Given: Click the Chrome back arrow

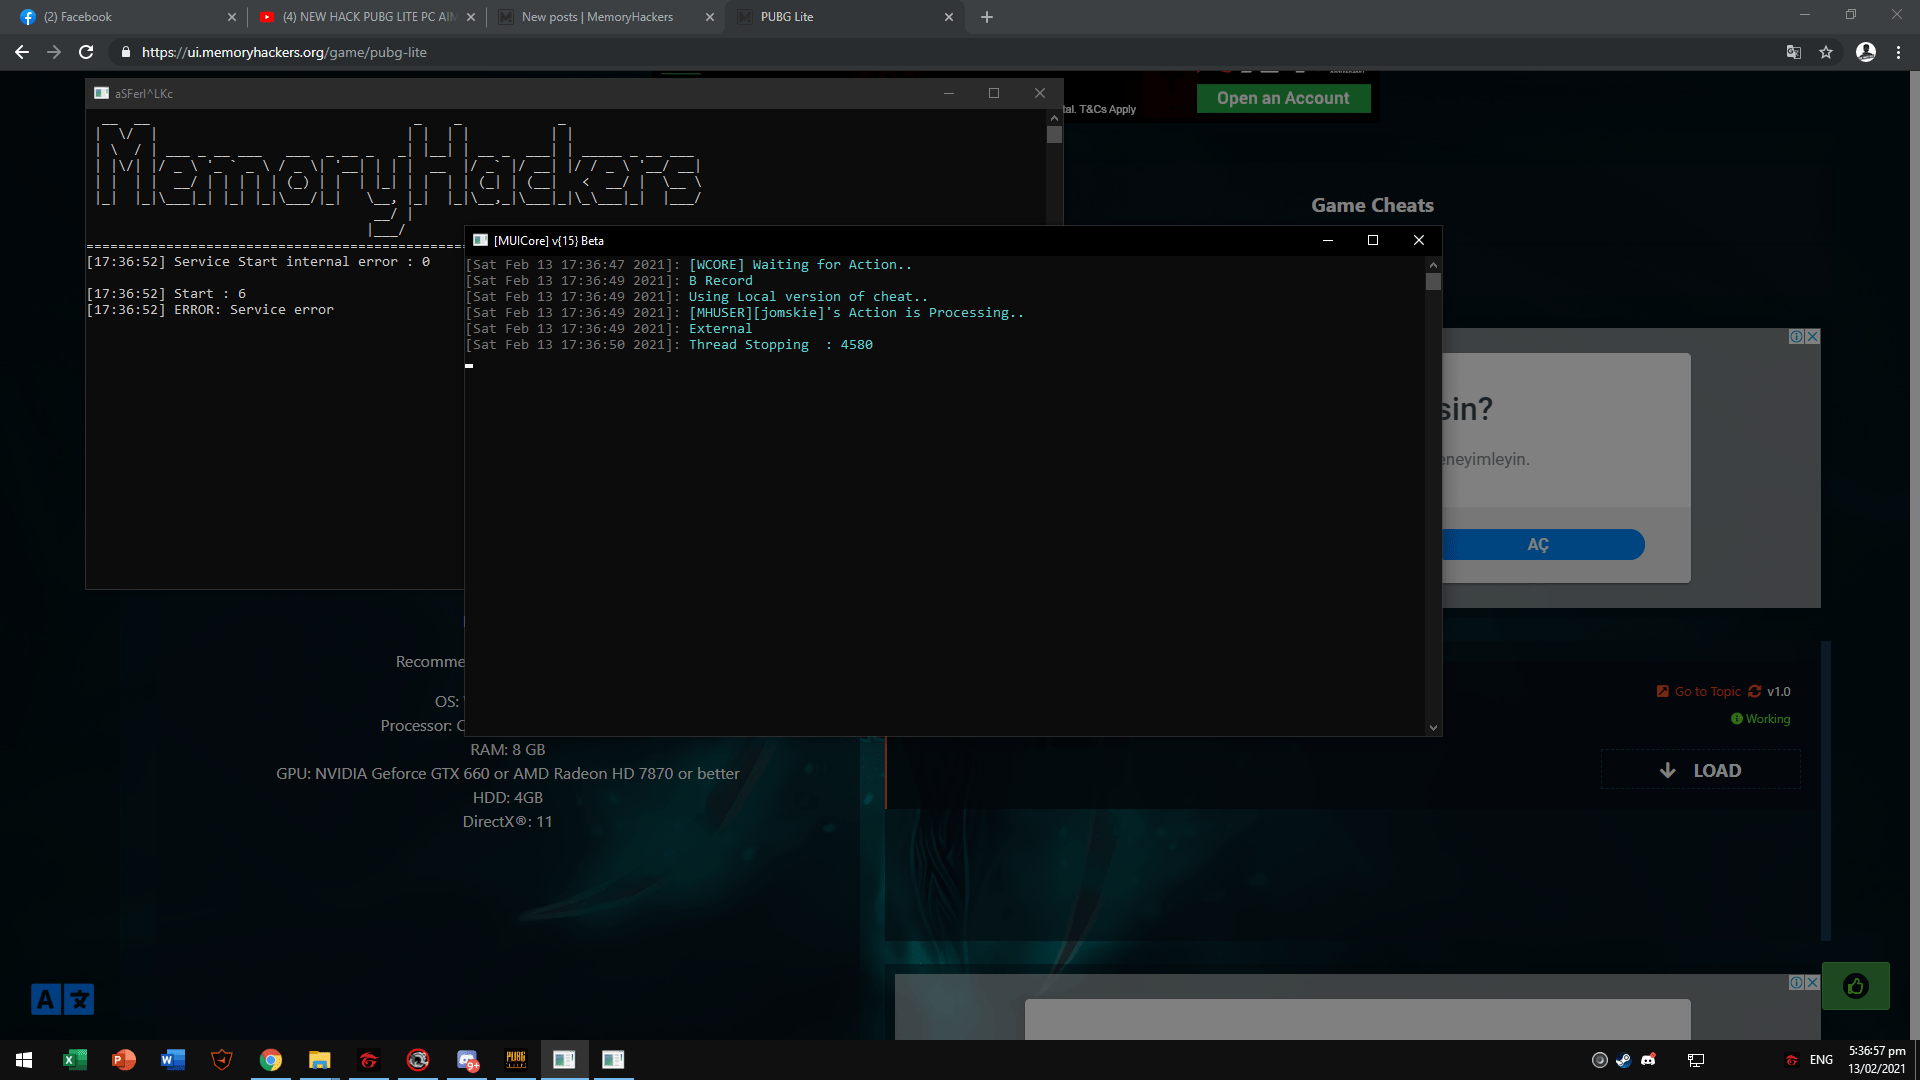Looking at the screenshot, I should click(x=22, y=52).
